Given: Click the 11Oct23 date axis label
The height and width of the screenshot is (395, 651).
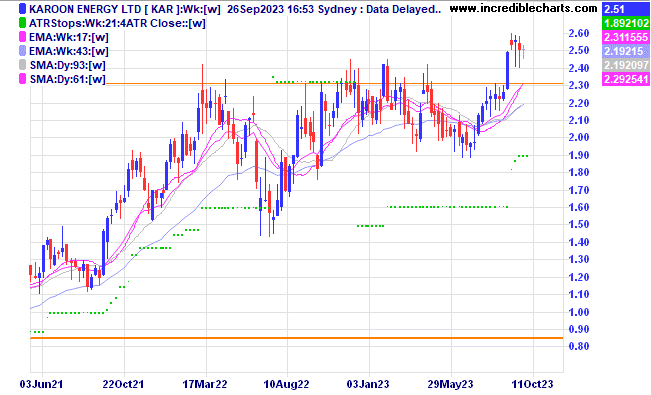Looking at the screenshot, I should (x=532, y=384).
